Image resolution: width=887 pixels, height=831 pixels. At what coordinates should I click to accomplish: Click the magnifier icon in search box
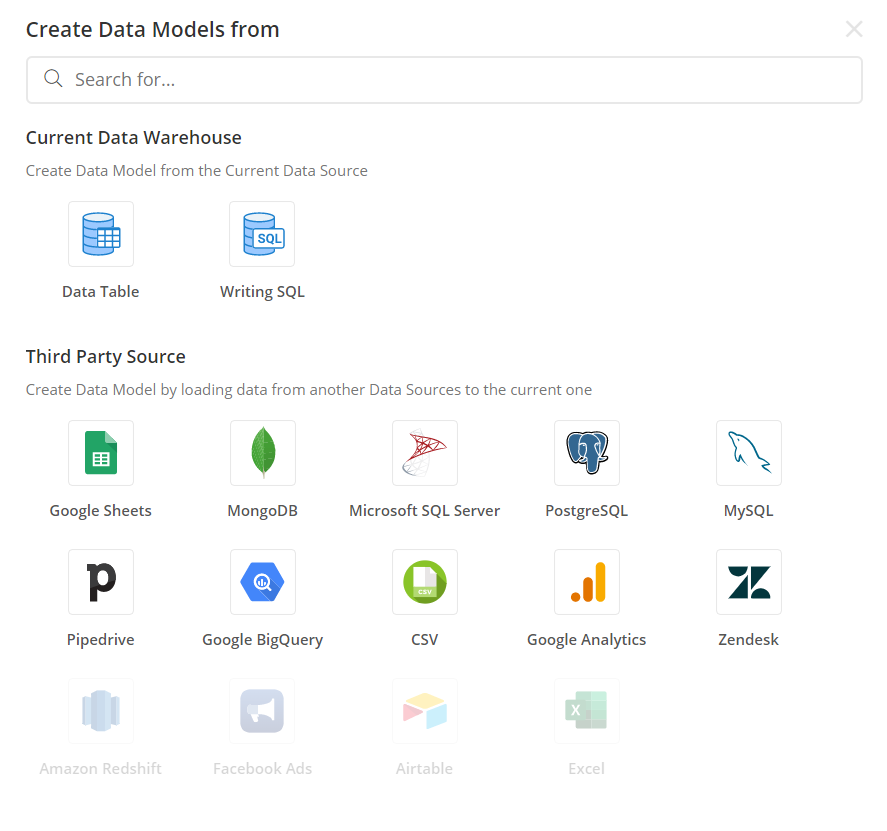tap(53, 79)
